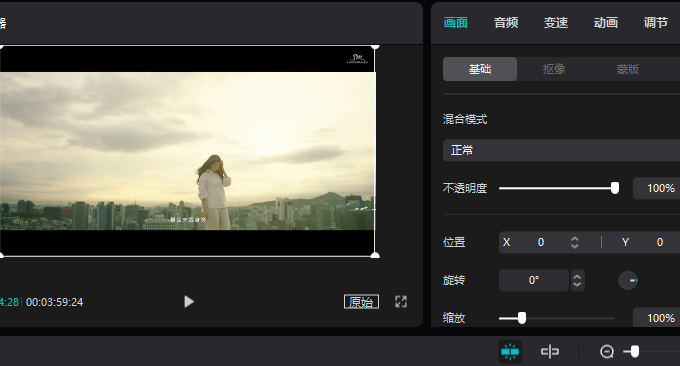
Task: Decrease rotation with the down stepper arrow
Action: [577, 284]
